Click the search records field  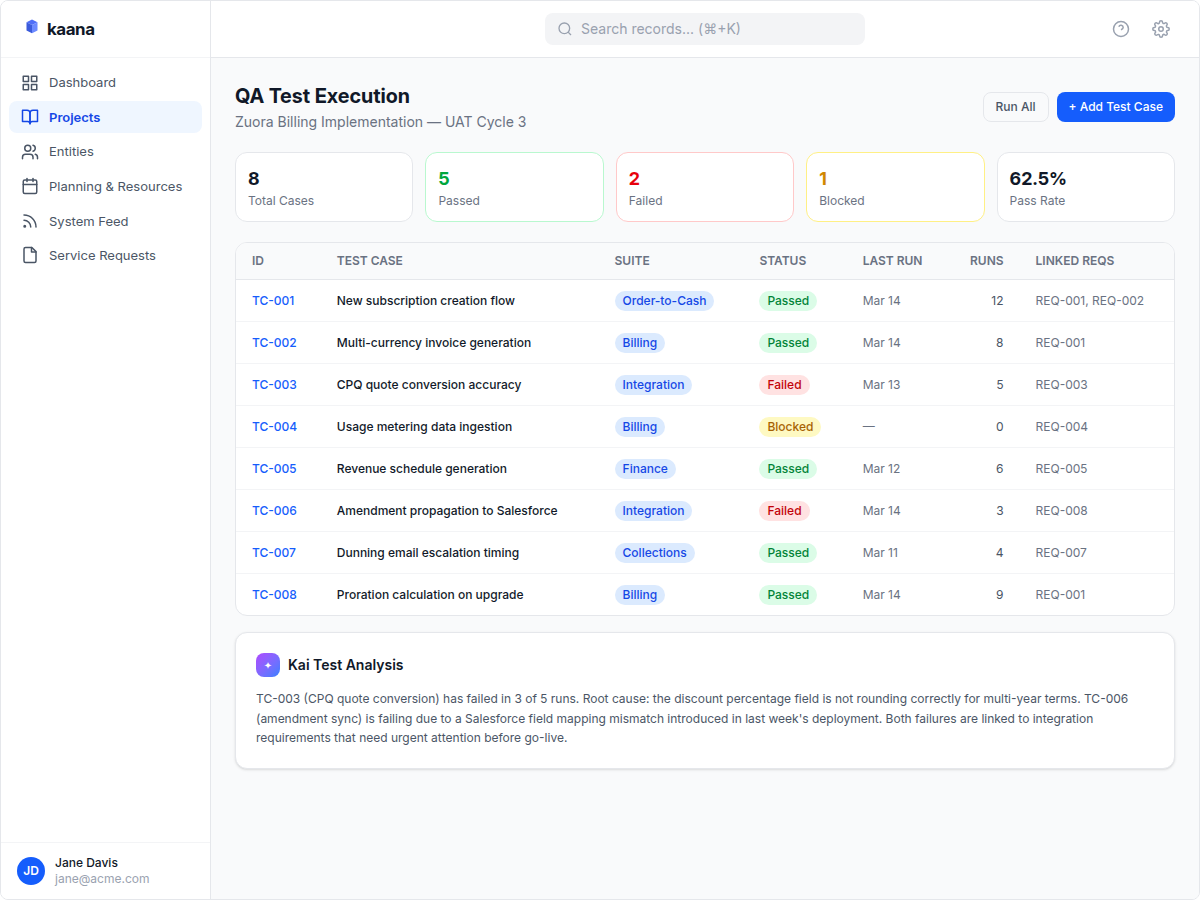coord(704,28)
